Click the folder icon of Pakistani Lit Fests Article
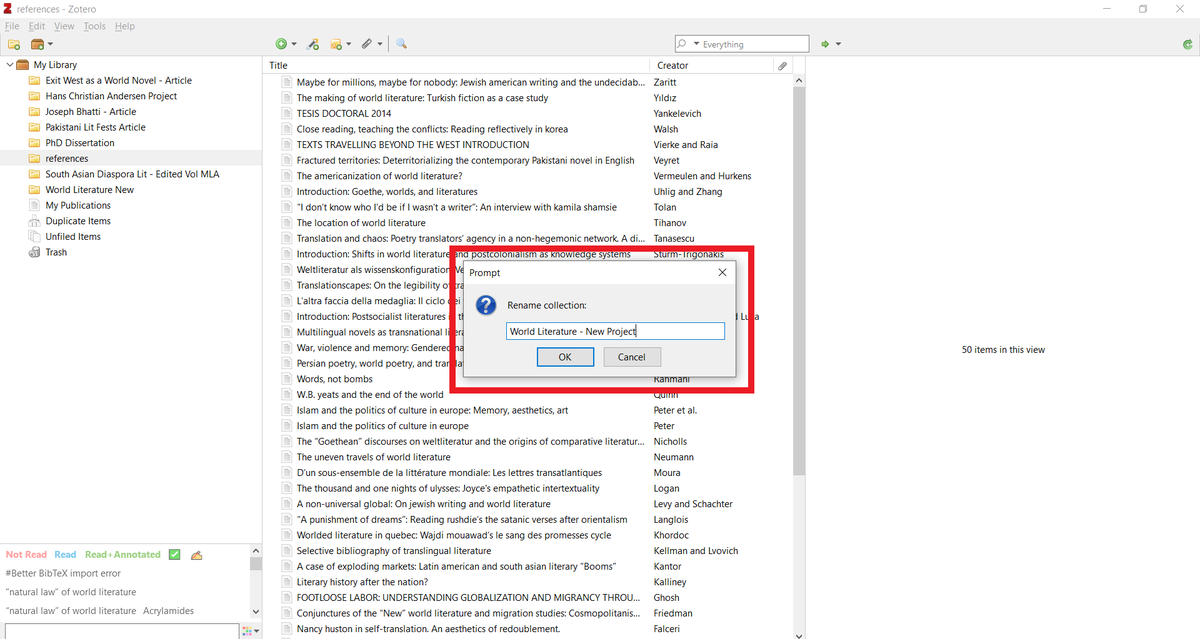The width and height of the screenshot is (1200, 639). coord(35,127)
